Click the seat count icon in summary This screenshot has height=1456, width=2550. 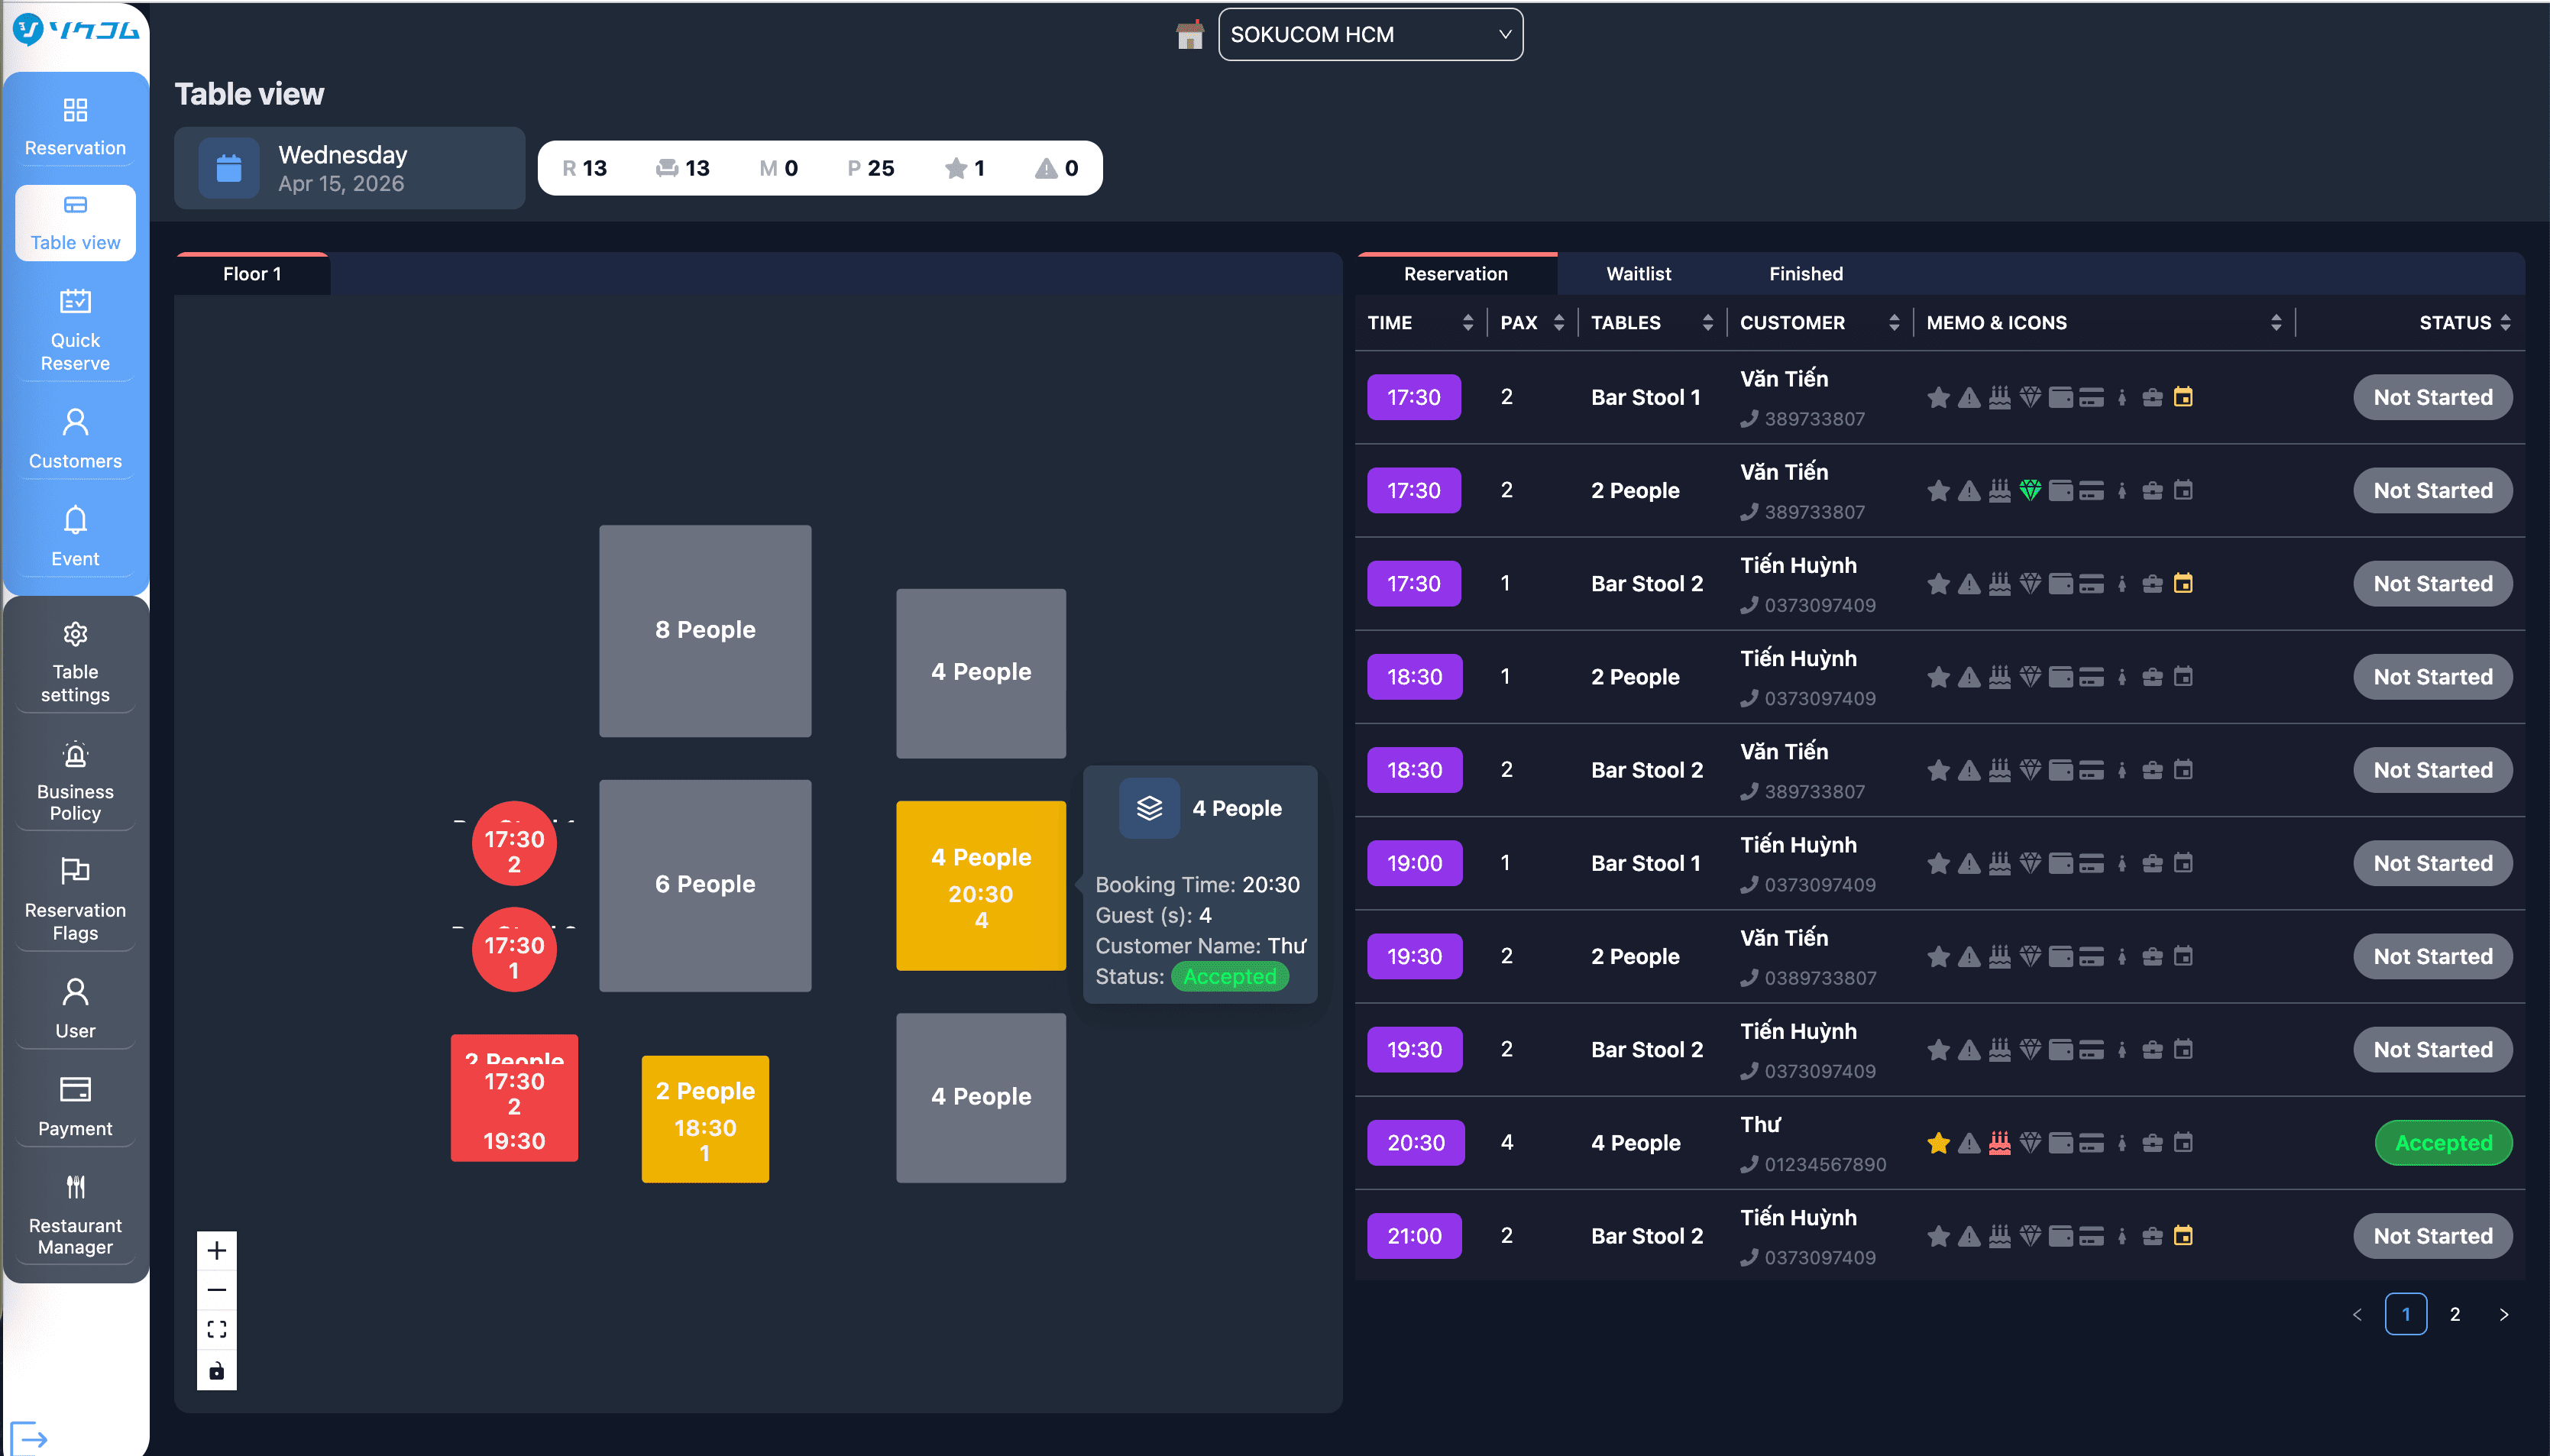pyautogui.click(x=667, y=168)
